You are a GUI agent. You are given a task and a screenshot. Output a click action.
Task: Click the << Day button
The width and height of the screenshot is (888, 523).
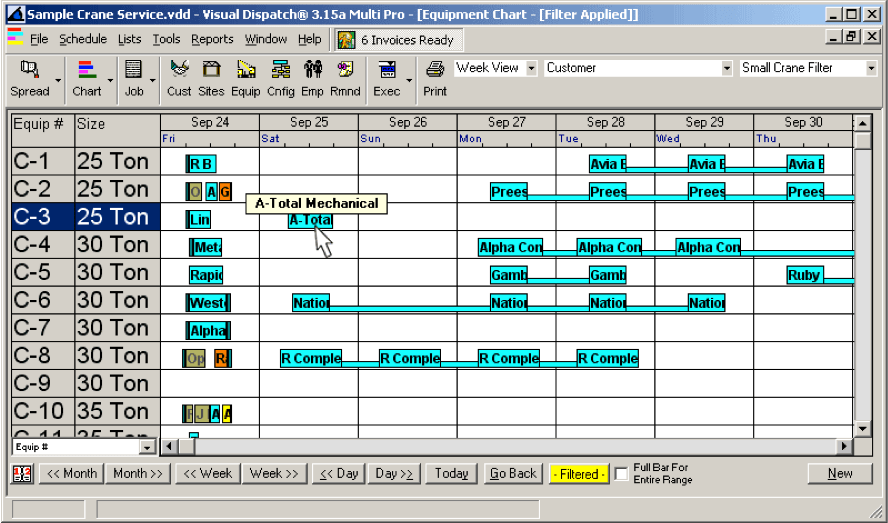pyautogui.click(x=339, y=474)
